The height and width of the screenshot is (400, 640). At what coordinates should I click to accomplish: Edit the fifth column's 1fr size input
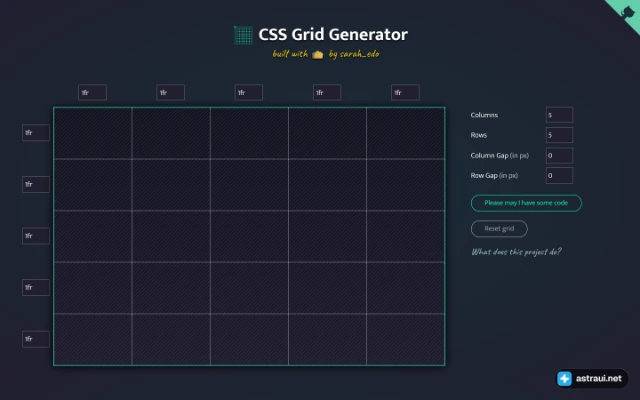click(x=405, y=93)
